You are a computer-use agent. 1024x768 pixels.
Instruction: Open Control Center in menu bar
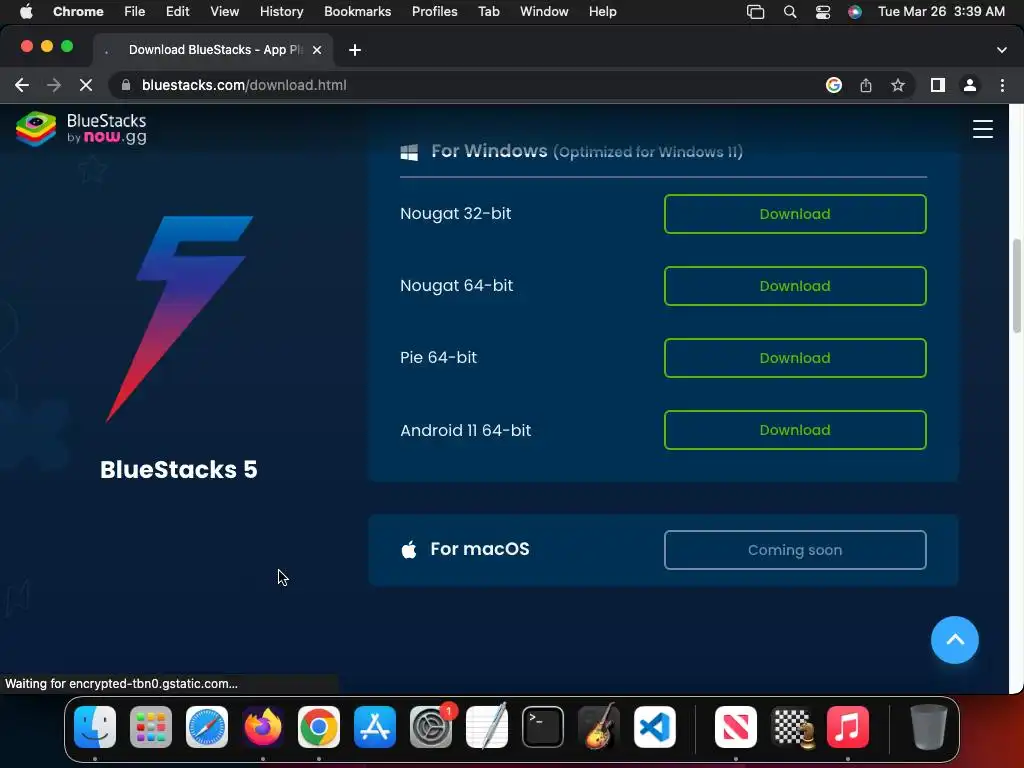(822, 12)
